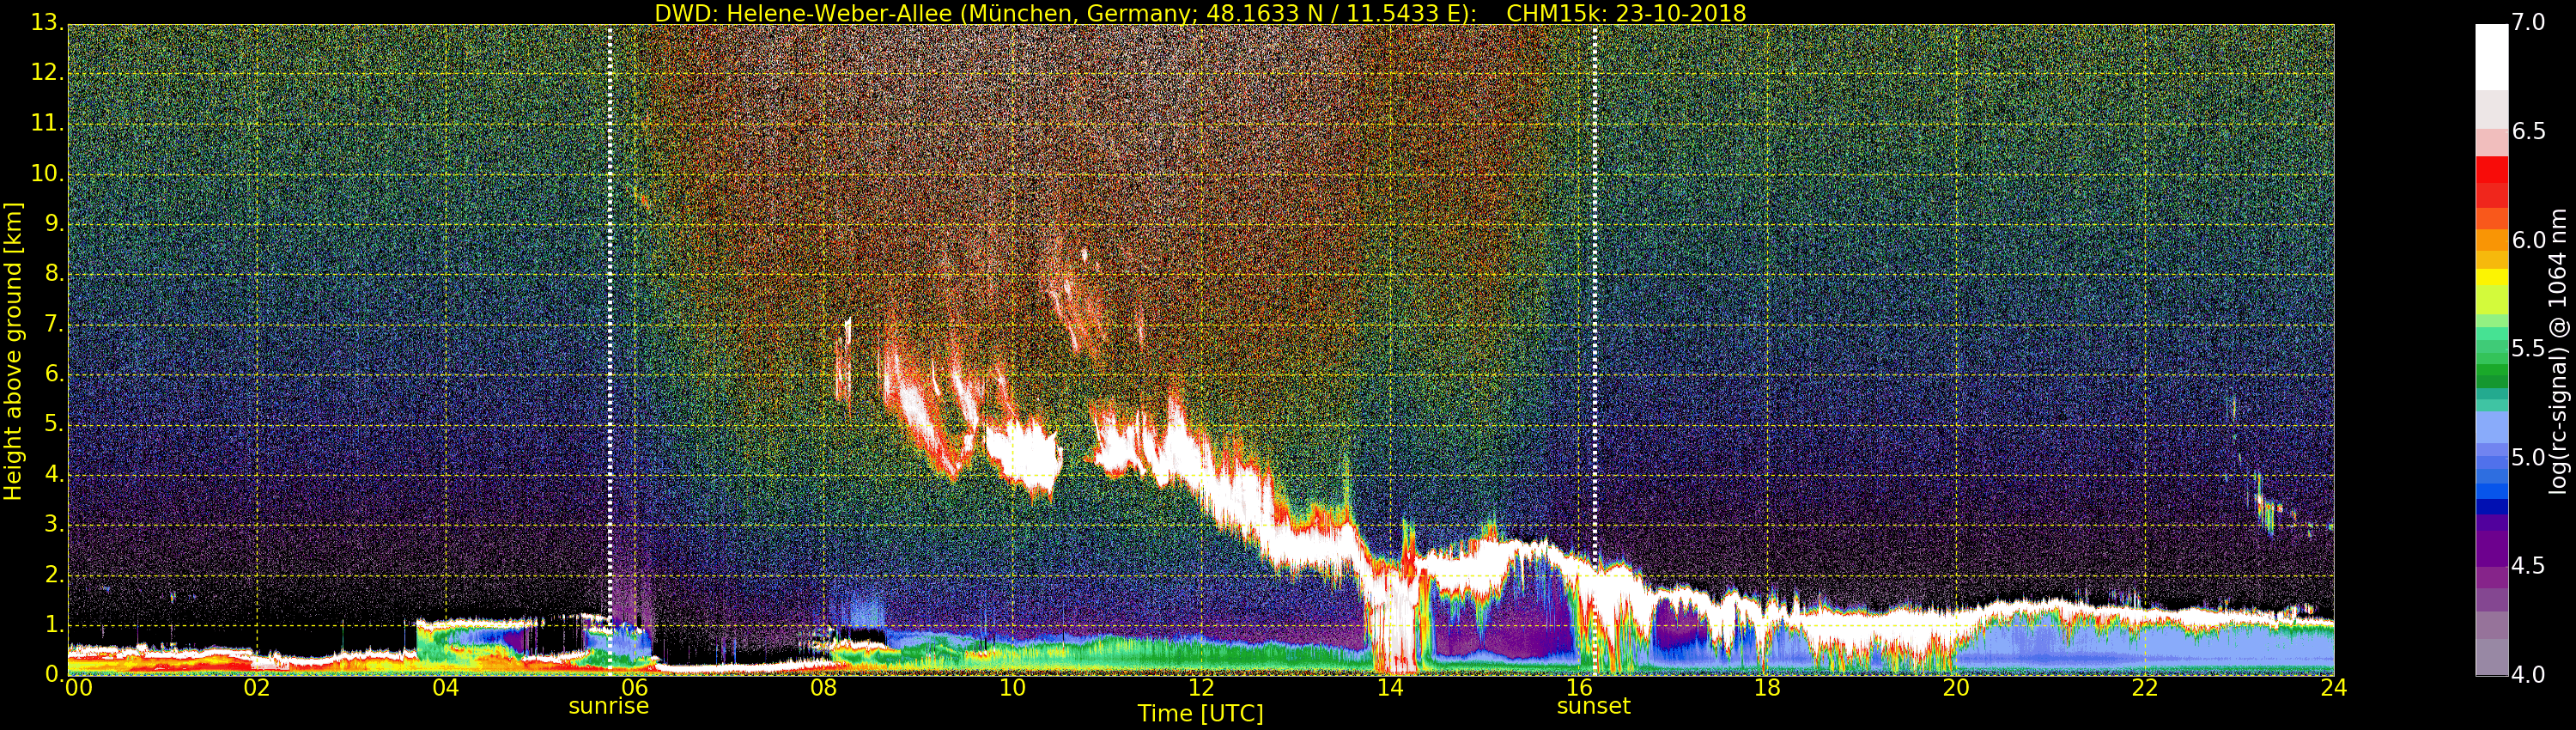Click the red section of the colorbar

(2491, 181)
